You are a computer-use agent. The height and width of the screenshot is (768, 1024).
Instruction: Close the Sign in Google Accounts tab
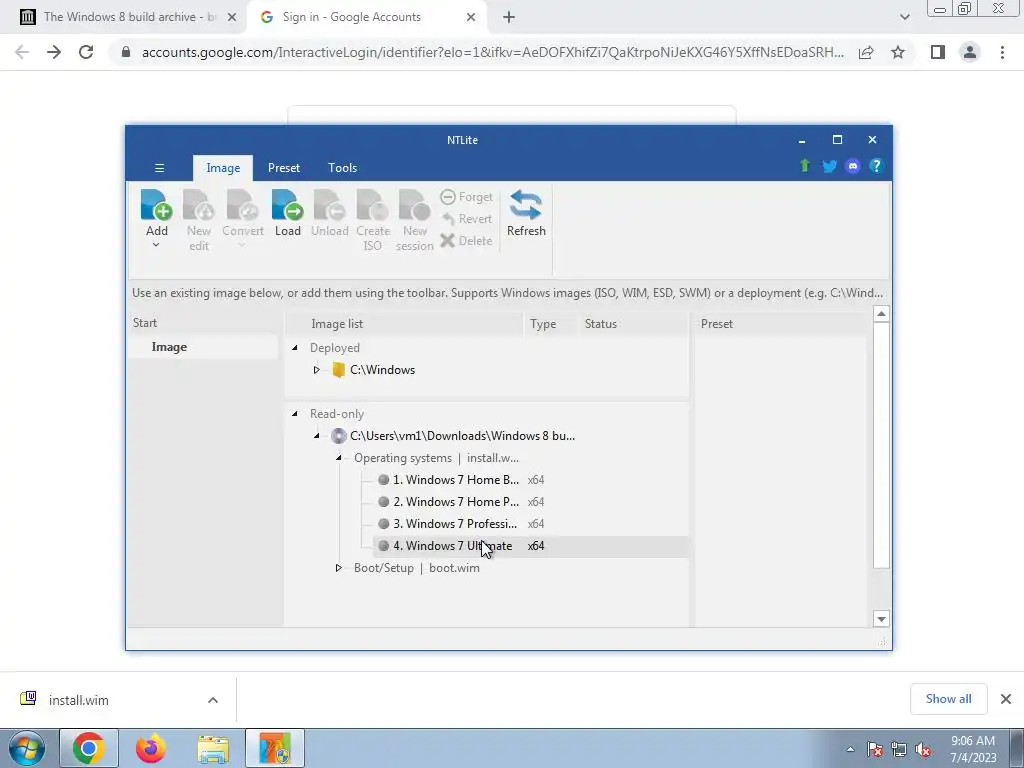tap(471, 17)
